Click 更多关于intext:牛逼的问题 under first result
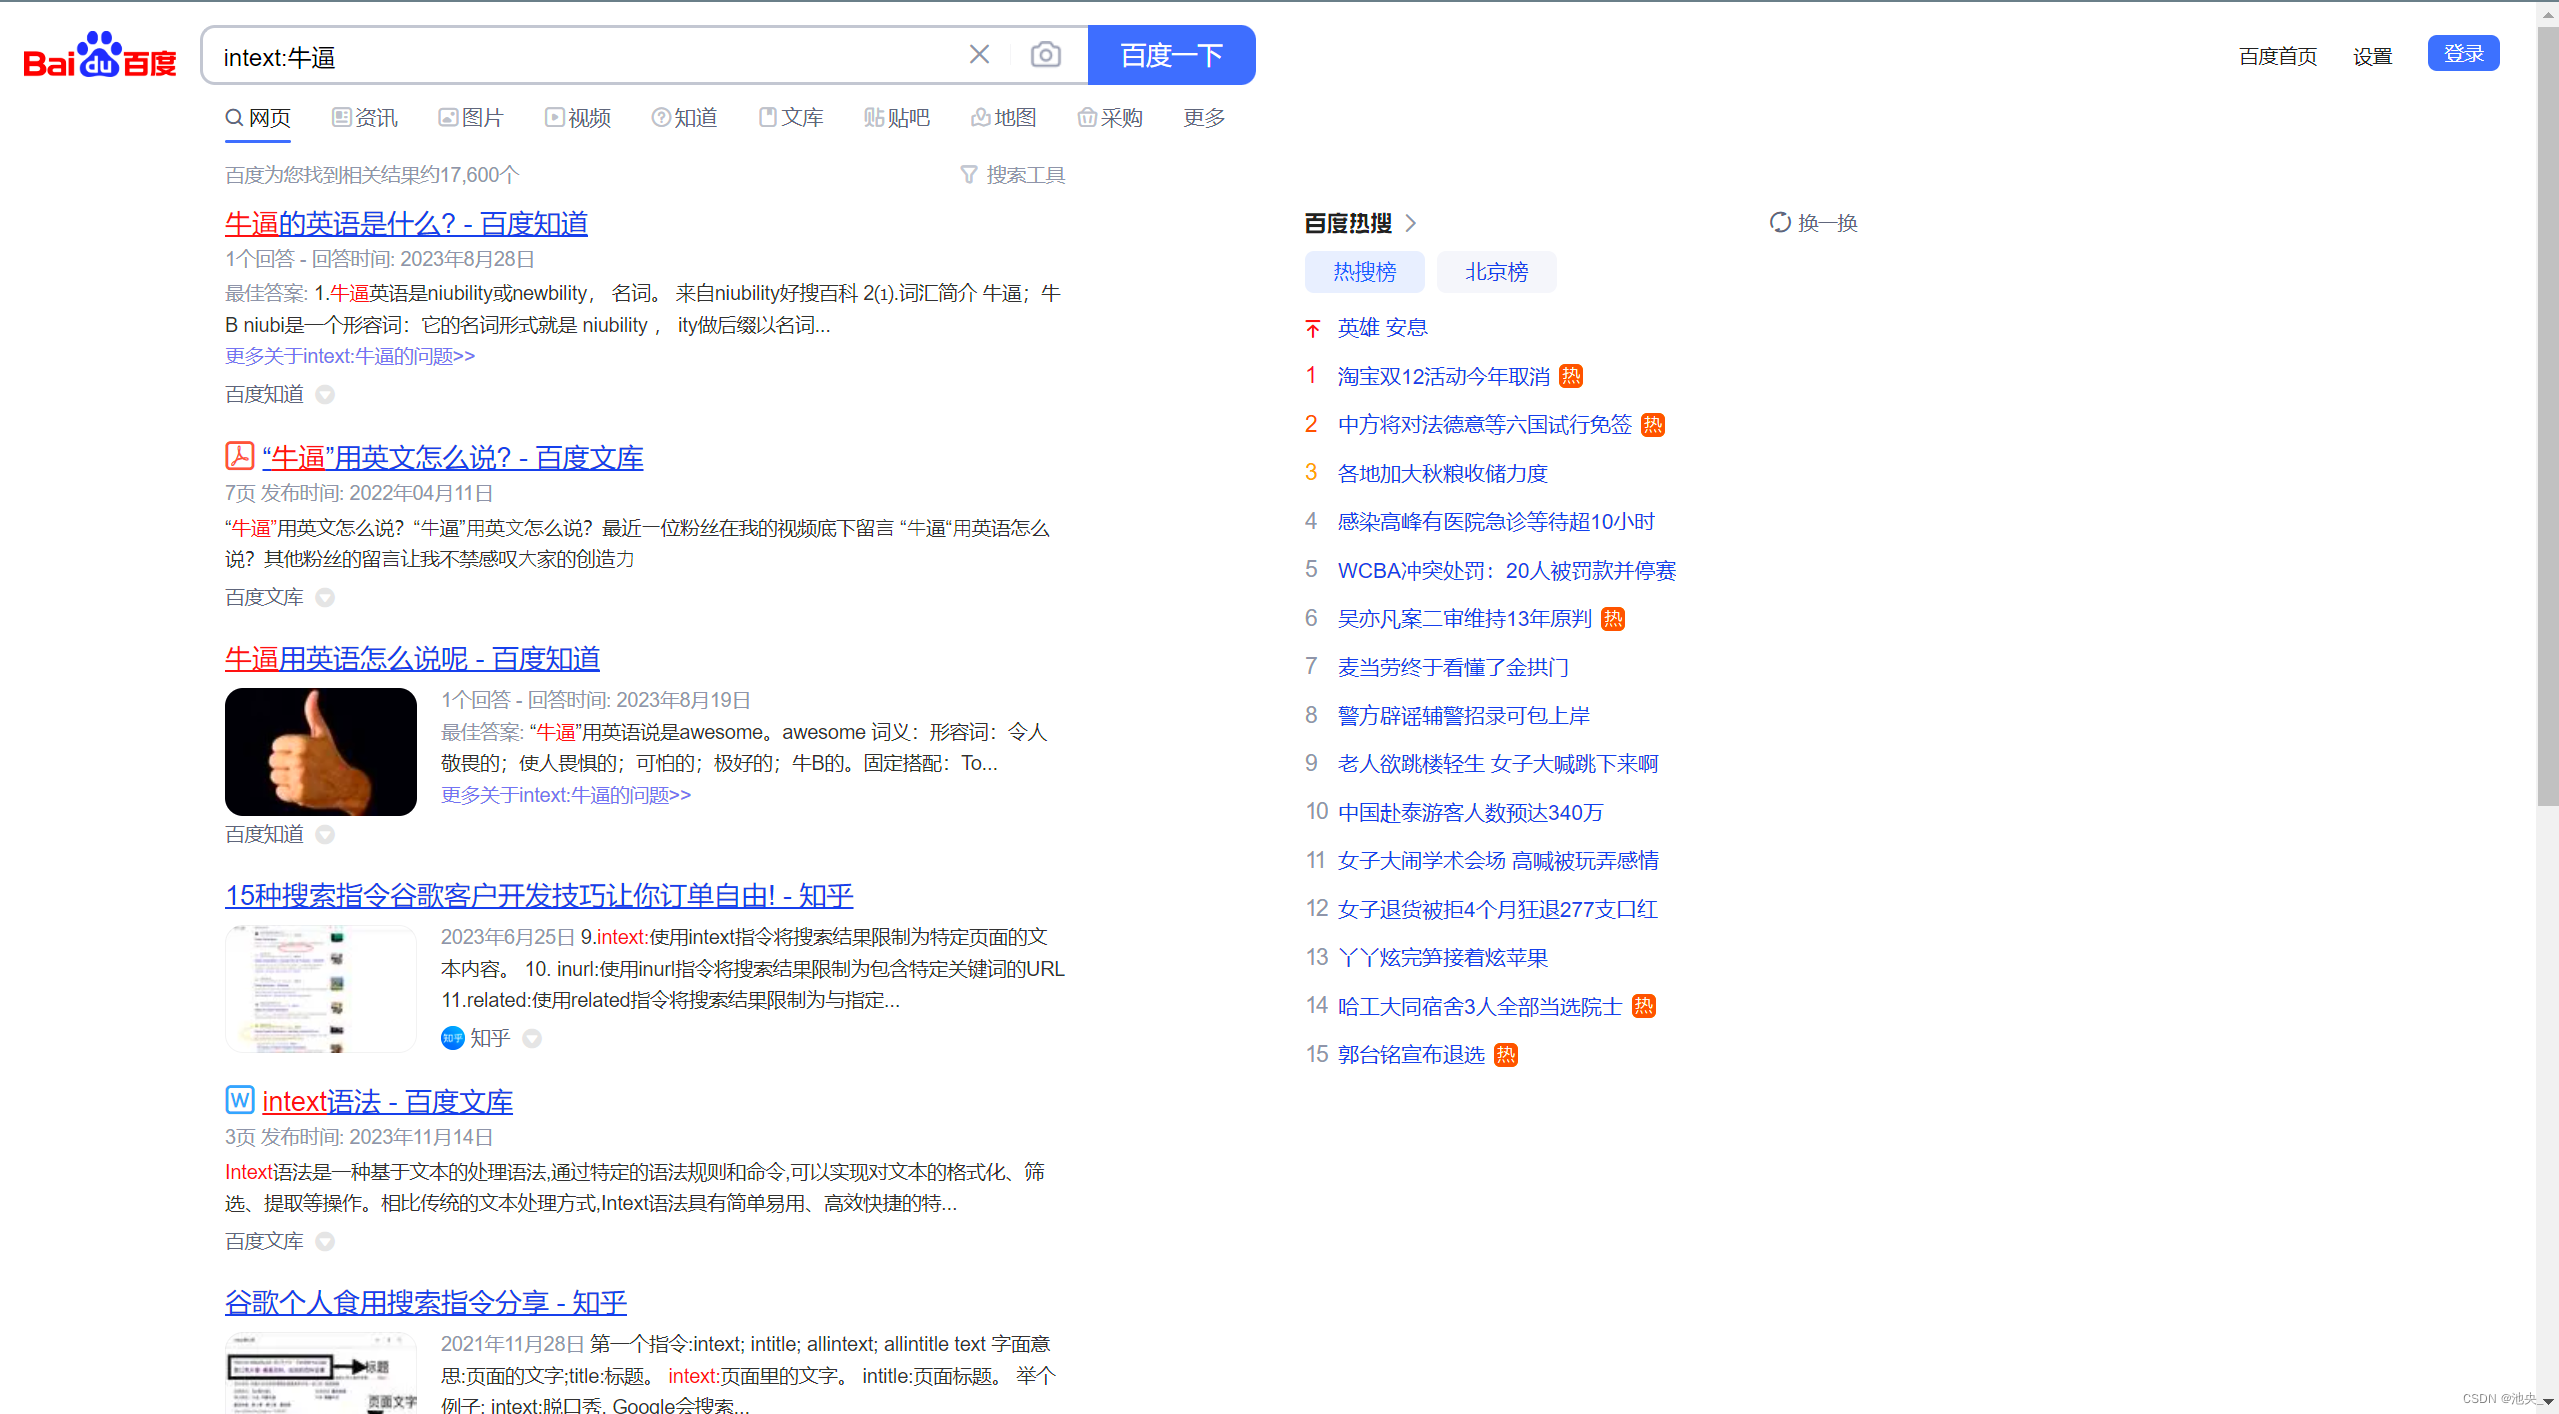 350,356
